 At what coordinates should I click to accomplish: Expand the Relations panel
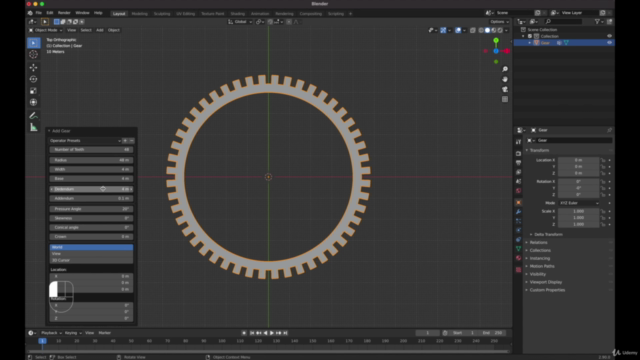tap(537, 242)
